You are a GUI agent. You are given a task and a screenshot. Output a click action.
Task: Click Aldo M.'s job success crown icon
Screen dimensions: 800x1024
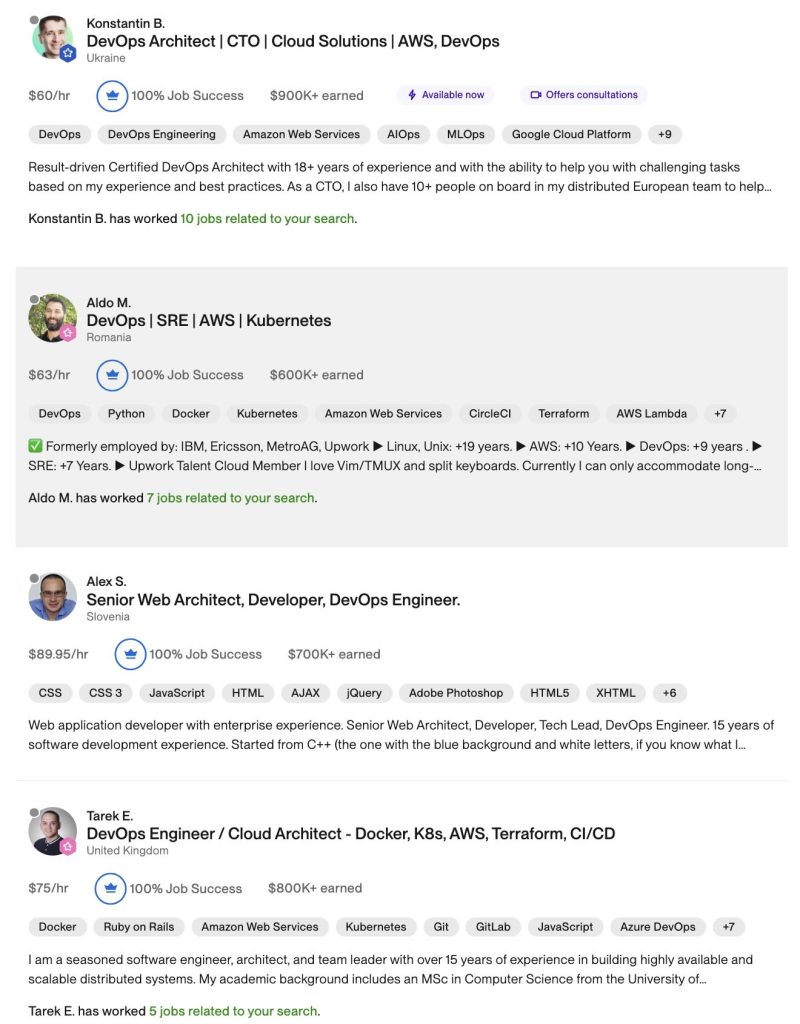tap(112, 375)
